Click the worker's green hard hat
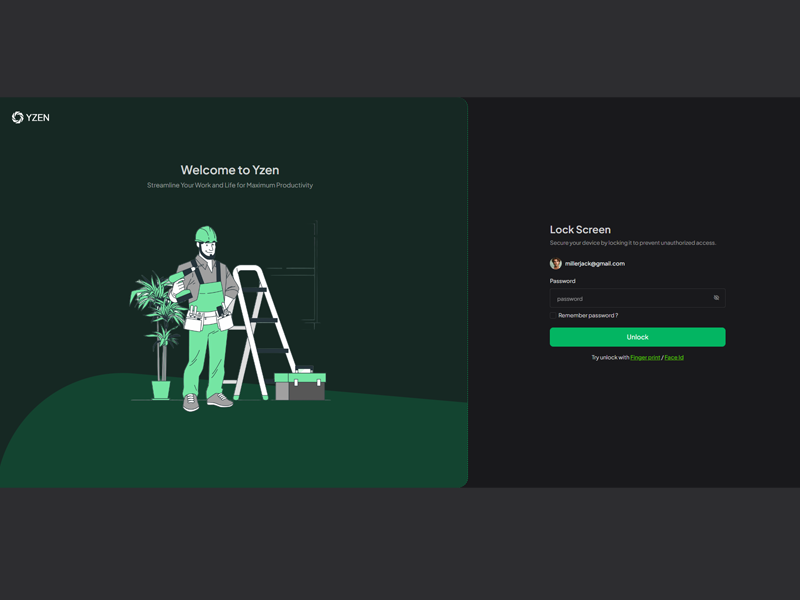Viewport: 800px width, 600px height. [x=206, y=235]
